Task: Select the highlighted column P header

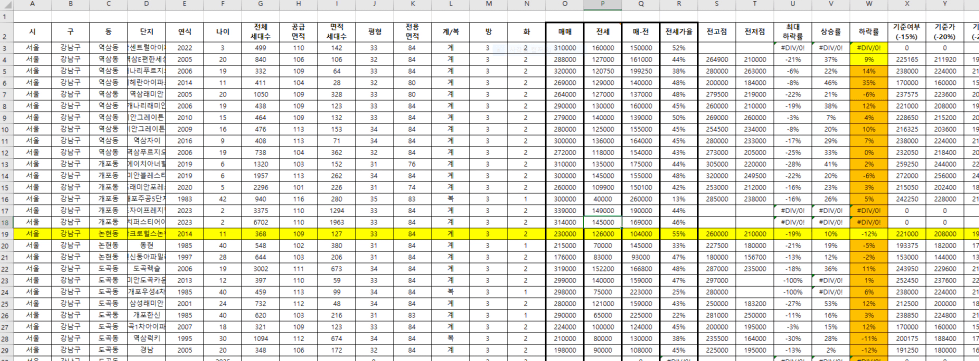Action: point(603,5)
